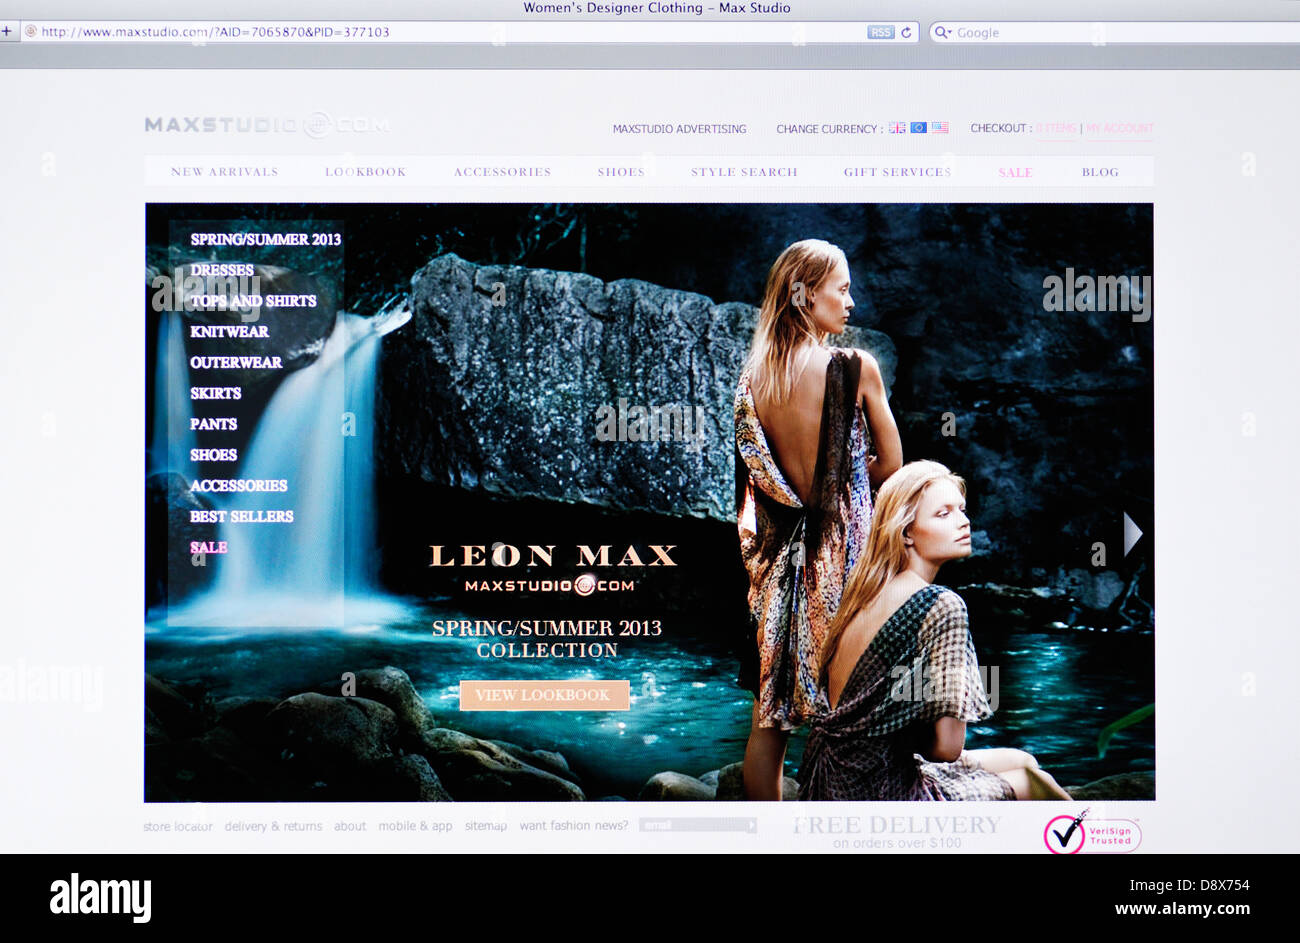Viewport: 1300px width, 943px height.
Task: Open the Google search magnifier dropdown
Action: [x=942, y=32]
